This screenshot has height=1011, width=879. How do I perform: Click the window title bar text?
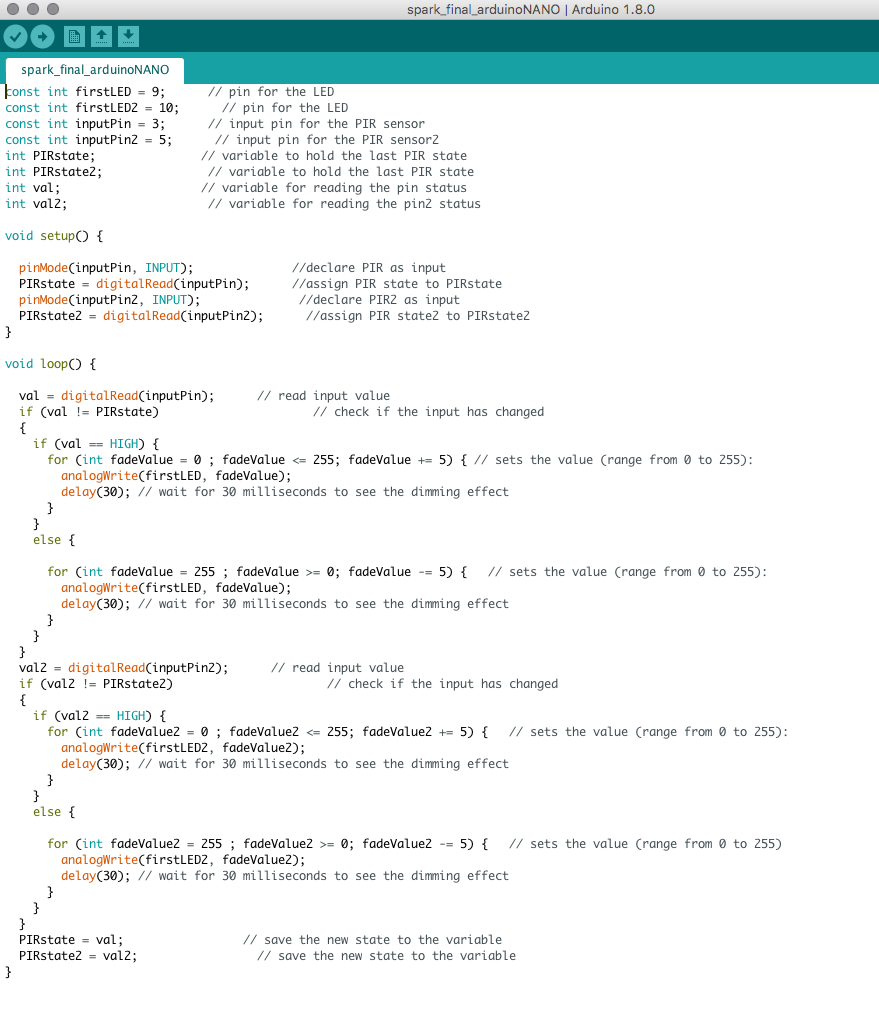pos(531,10)
